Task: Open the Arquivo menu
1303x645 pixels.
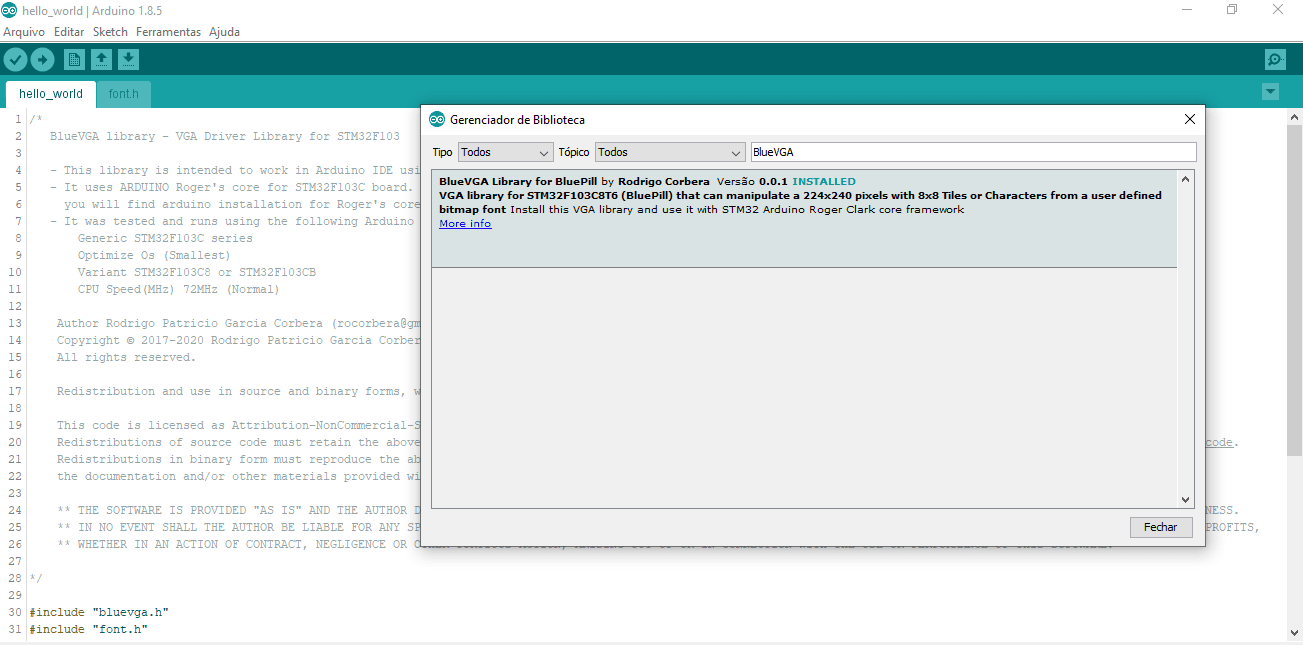Action: click(24, 32)
